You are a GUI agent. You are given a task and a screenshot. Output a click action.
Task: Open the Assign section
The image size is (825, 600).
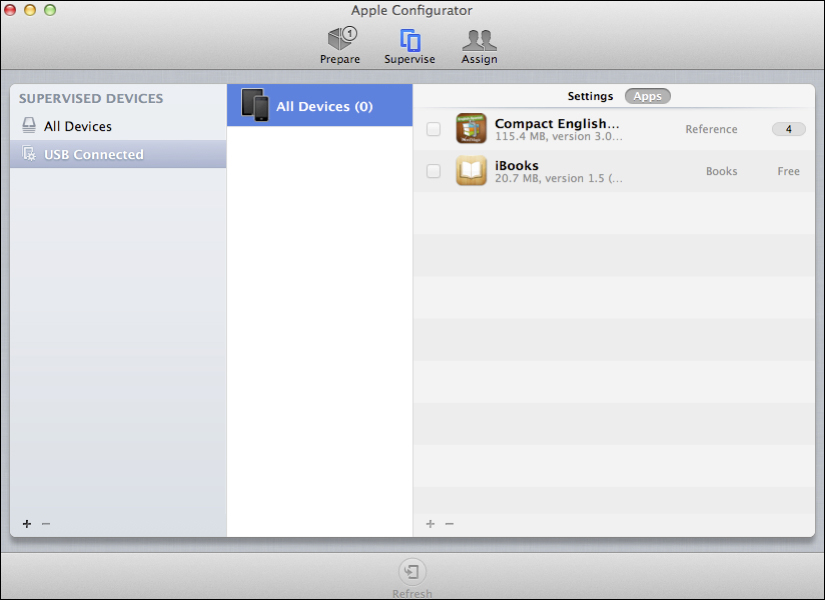479,46
